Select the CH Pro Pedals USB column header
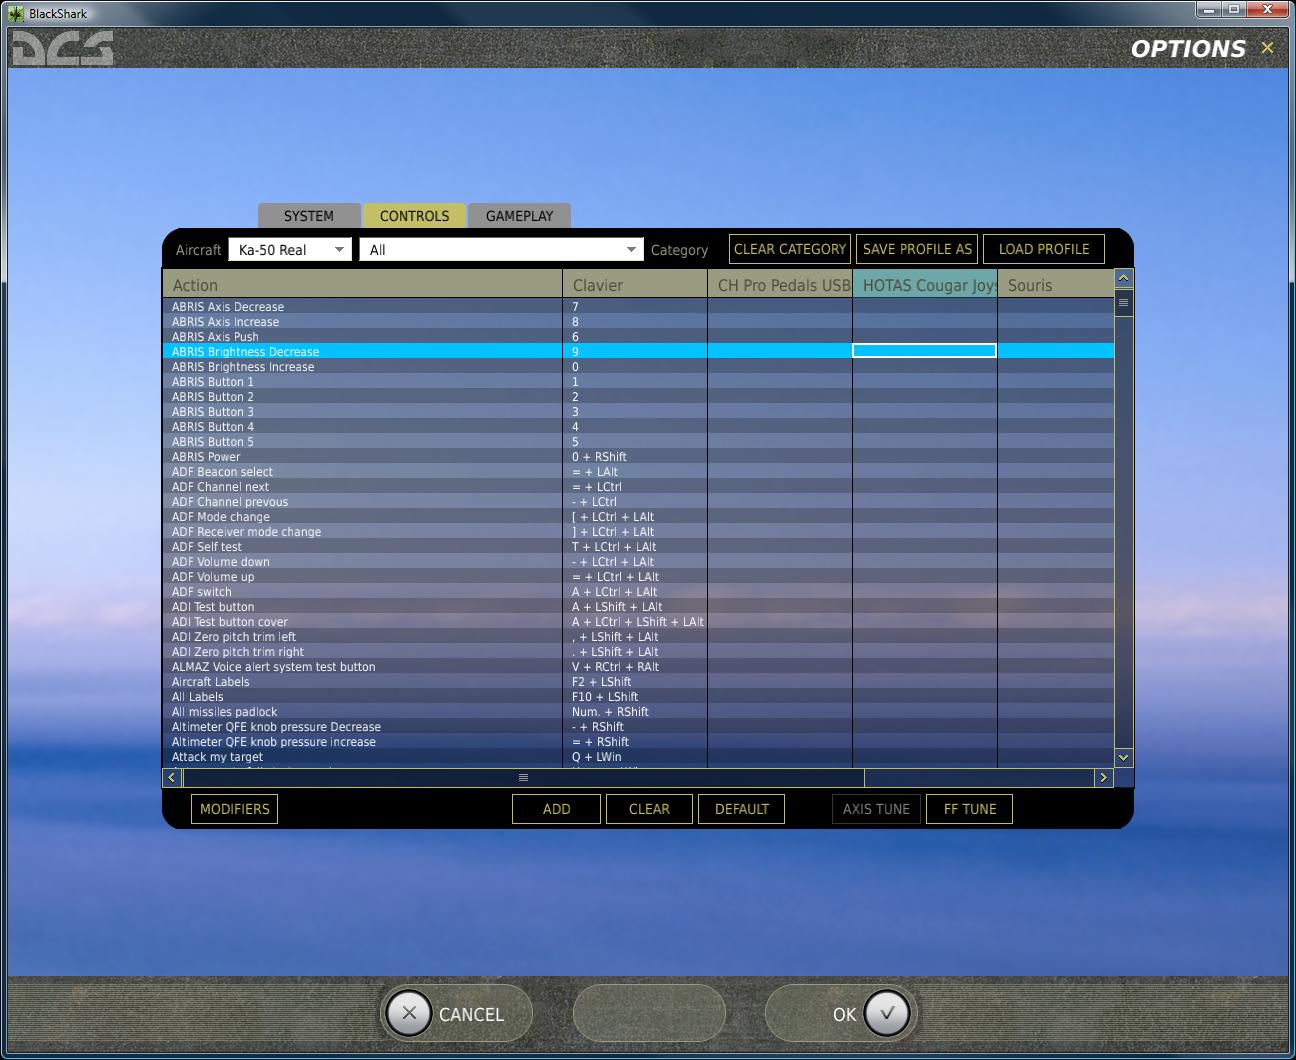The height and width of the screenshot is (1060, 1296). (780, 284)
